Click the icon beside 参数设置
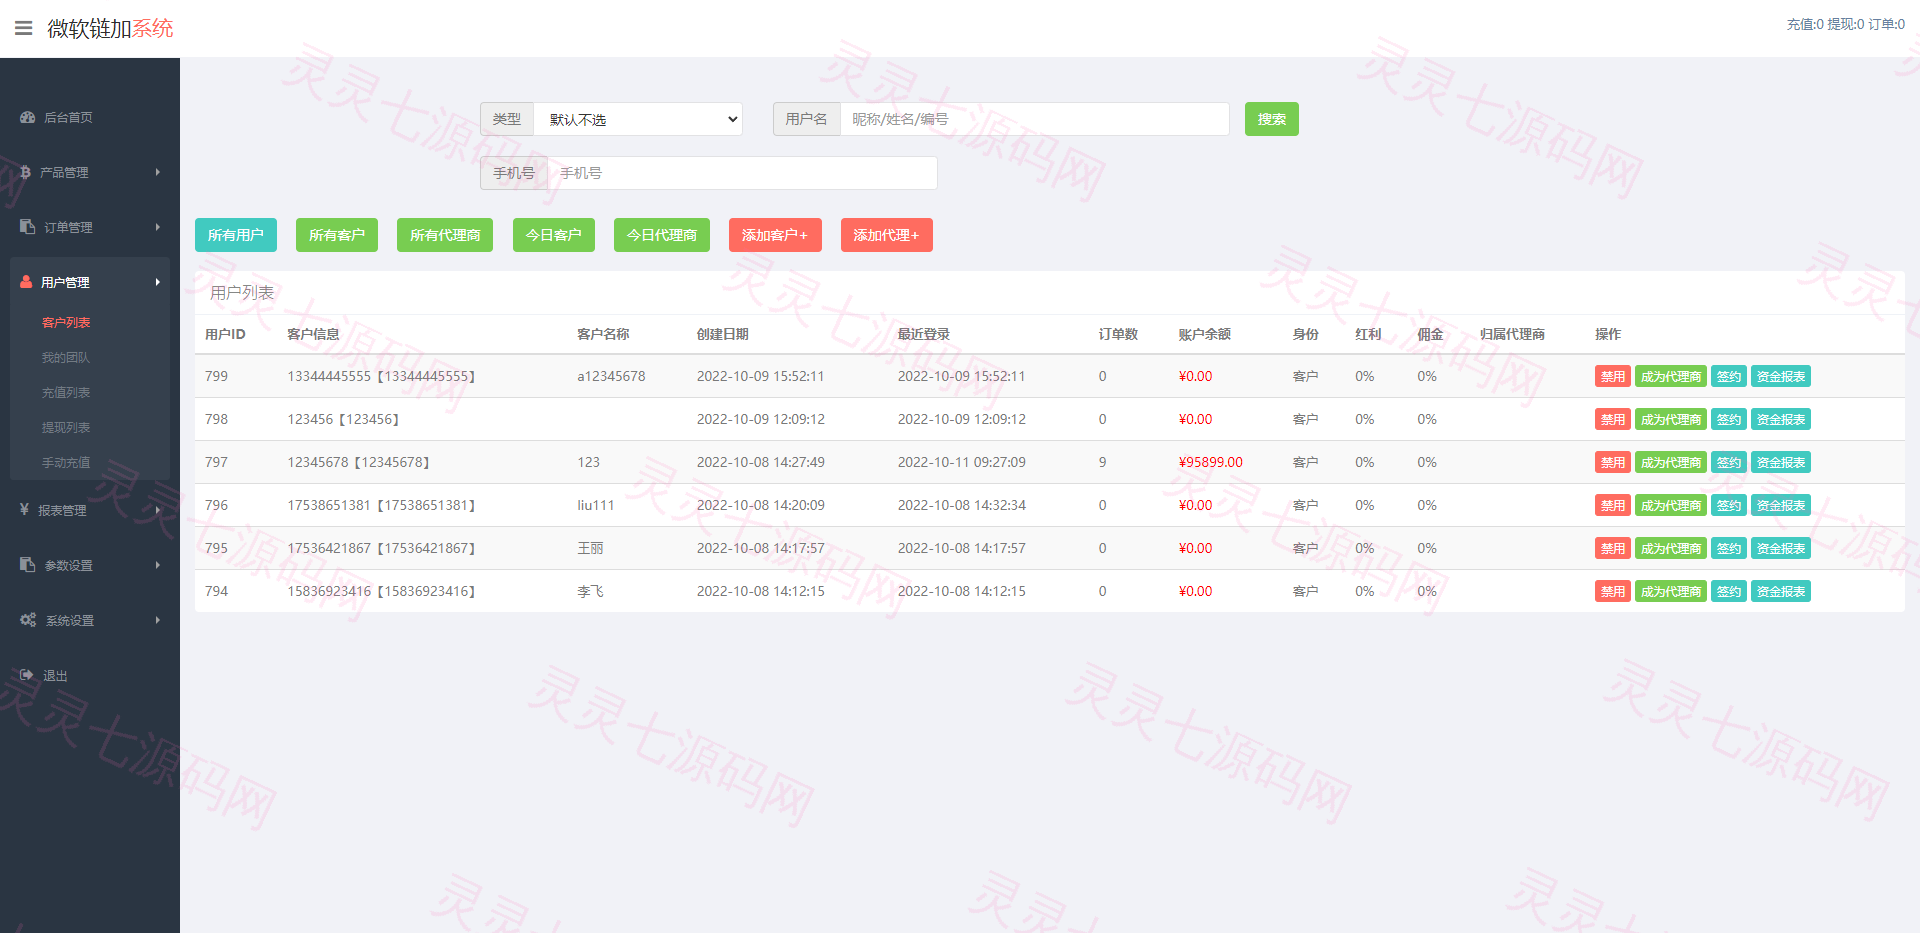This screenshot has height=933, width=1920. pyautogui.click(x=28, y=565)
